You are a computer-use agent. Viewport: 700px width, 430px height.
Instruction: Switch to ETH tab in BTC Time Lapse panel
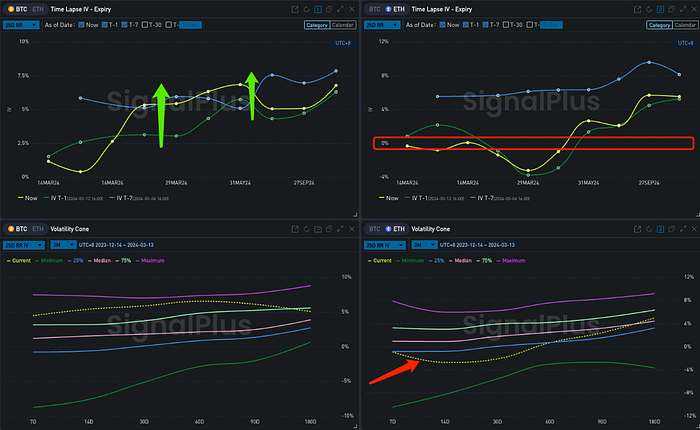coord(38,9)
